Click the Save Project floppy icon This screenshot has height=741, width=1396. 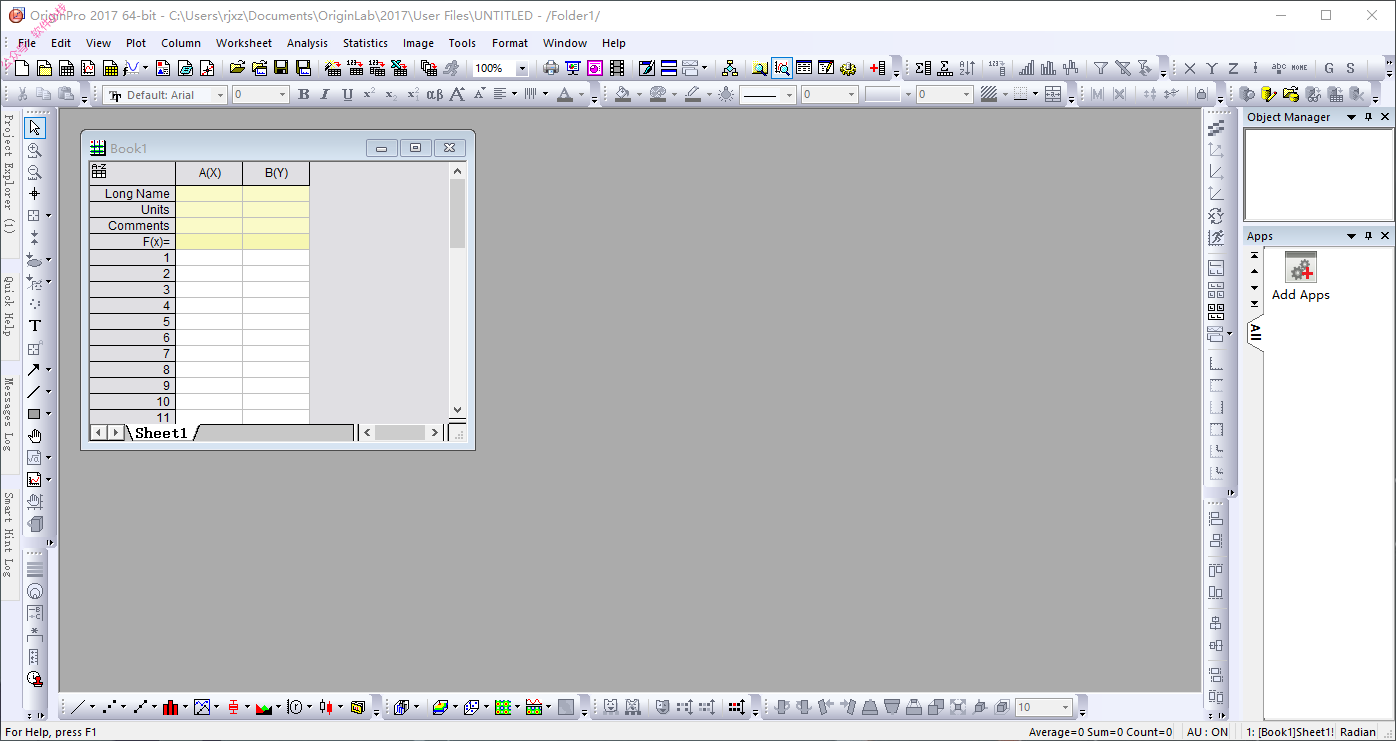point(281,68)
